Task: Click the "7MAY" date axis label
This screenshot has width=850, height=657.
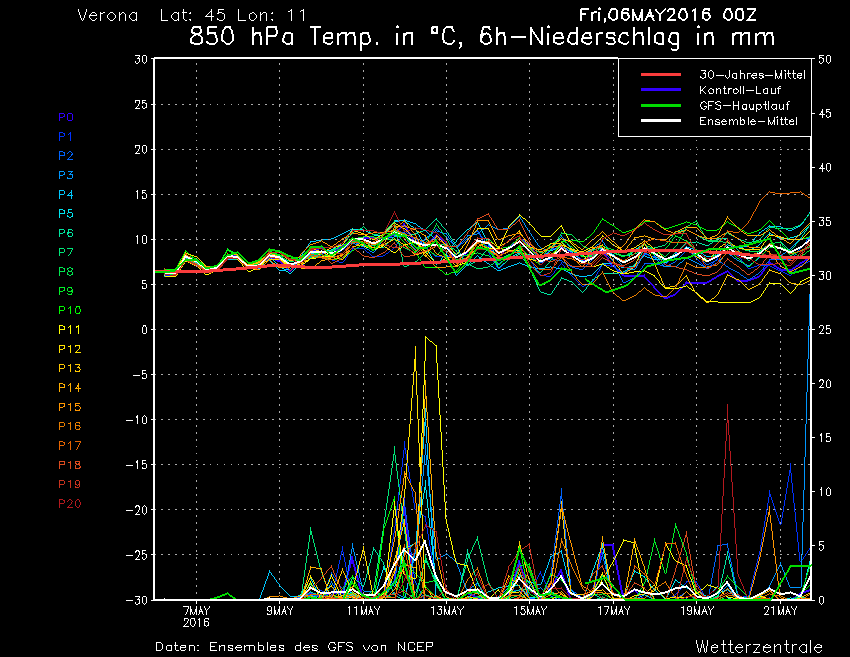Action: tap(196, 611)
